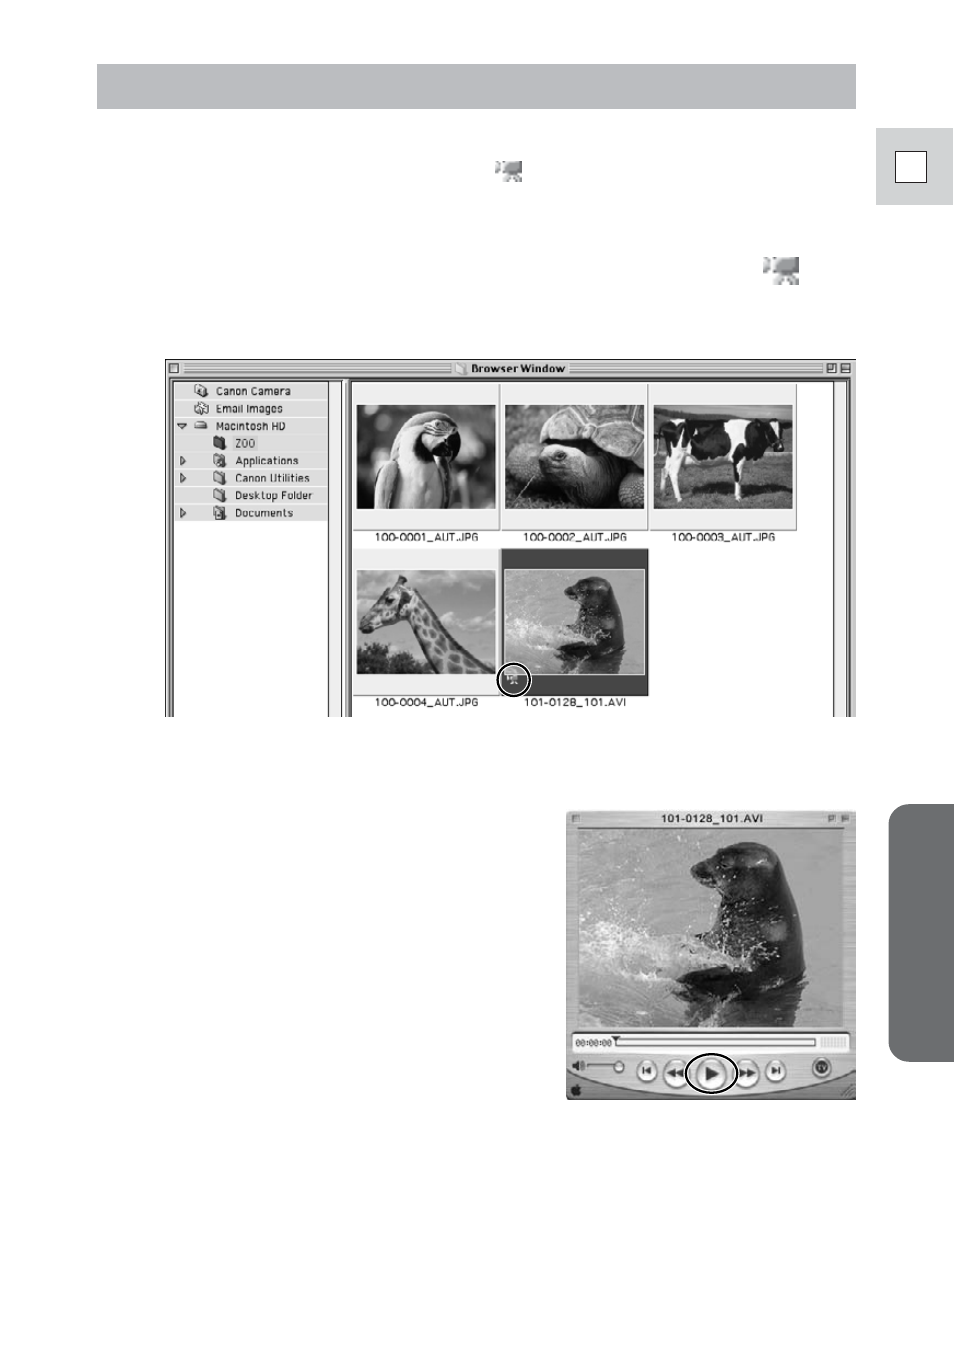Click the movie icon under seal thumbnail
Screen dimensions: 954x1351
tap(514, 680)
